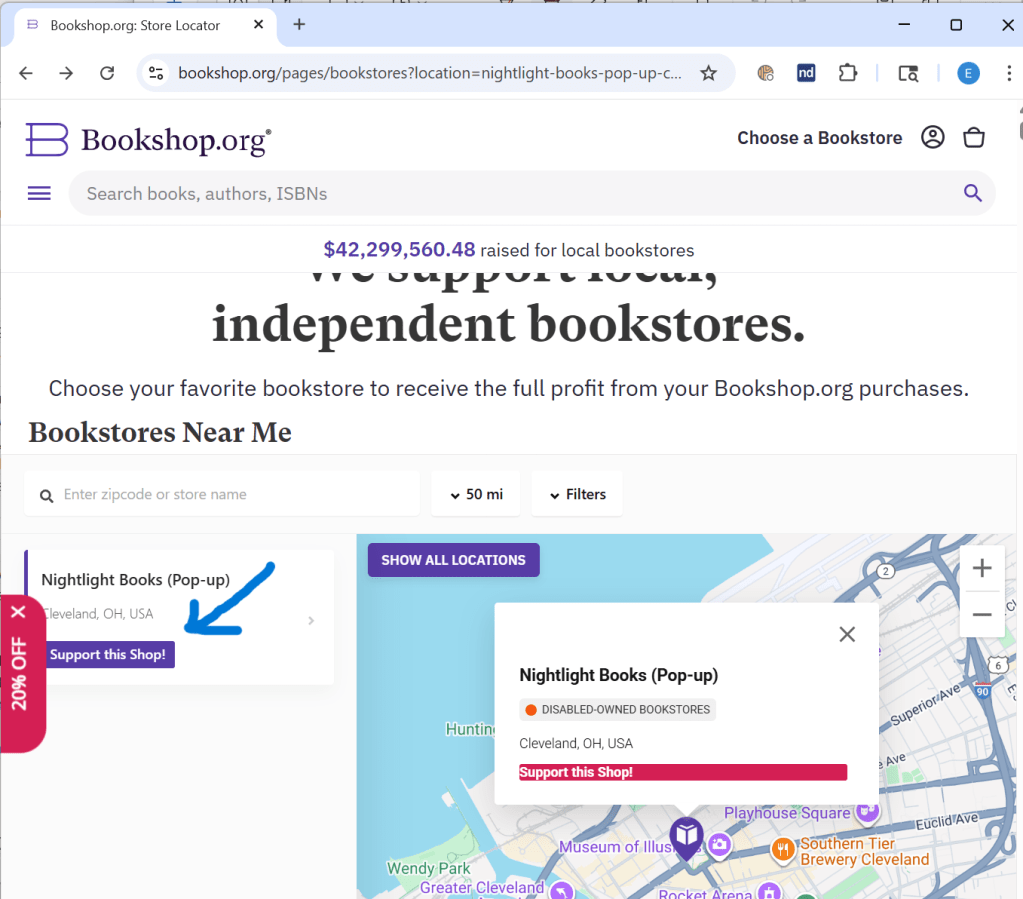Open the browser extensions puzzle icon
Screen dimensions: 1023x899
(847, 73)
